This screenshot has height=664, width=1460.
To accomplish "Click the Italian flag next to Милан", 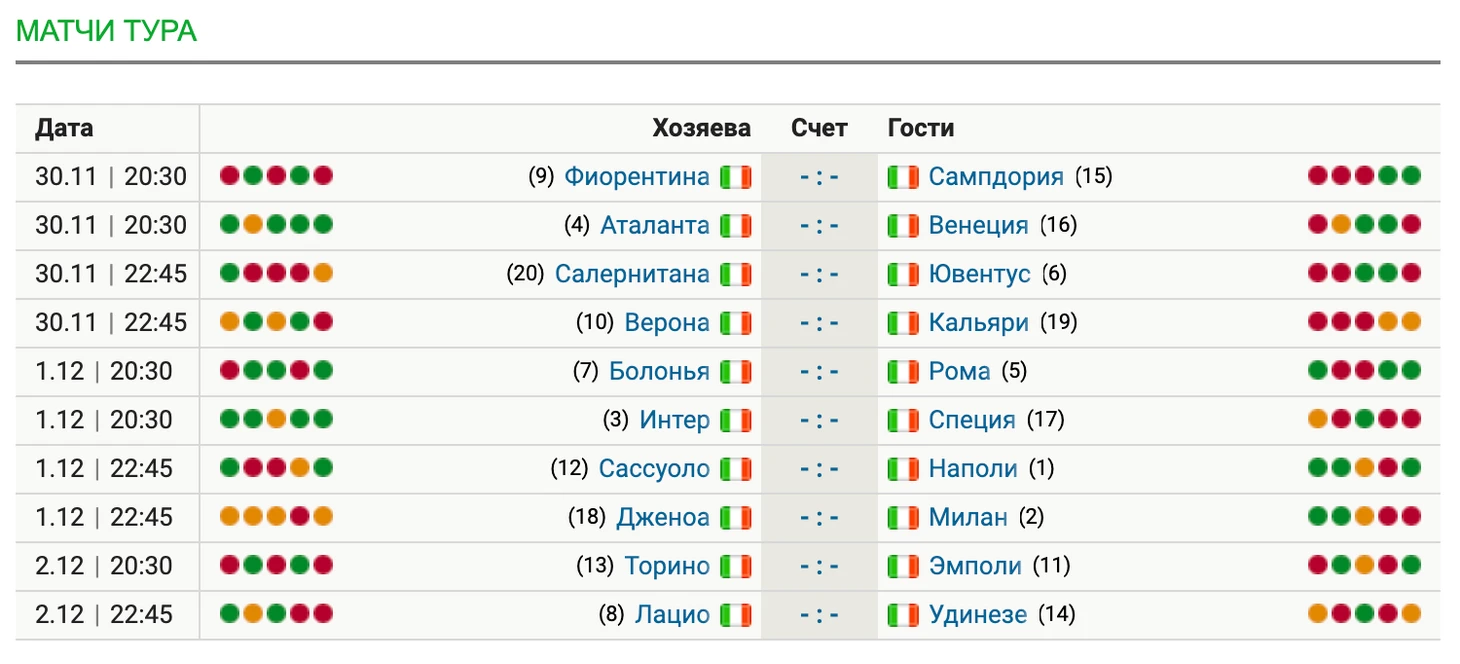I will click(903, 518).
